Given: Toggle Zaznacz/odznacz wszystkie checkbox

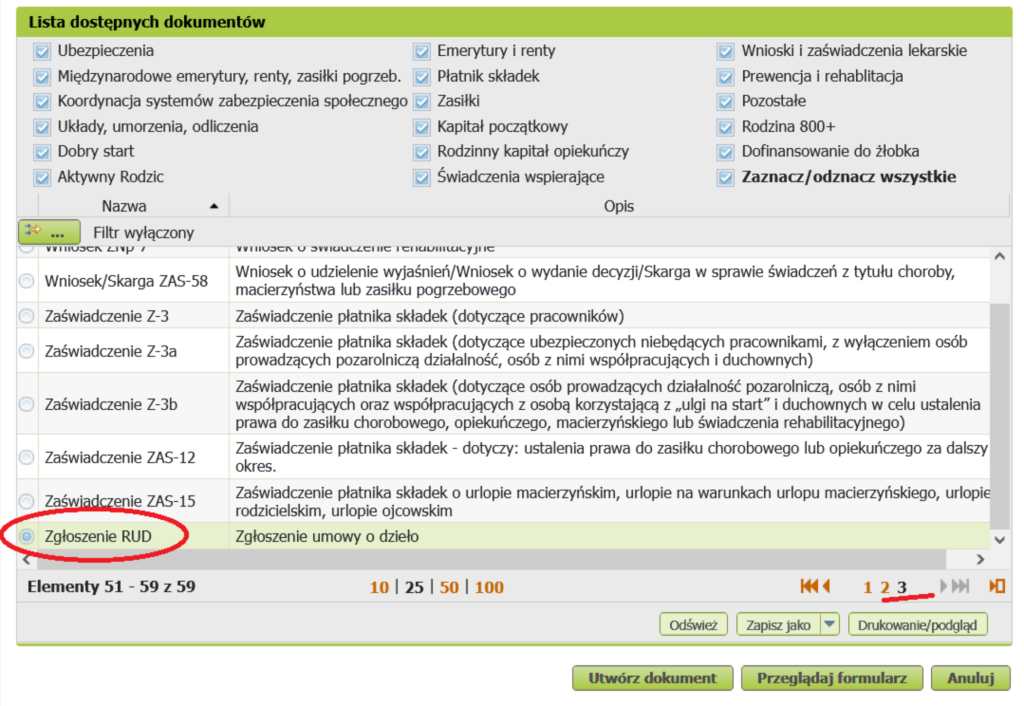Looking at the screenshot, I should click(x=725, y=178).
